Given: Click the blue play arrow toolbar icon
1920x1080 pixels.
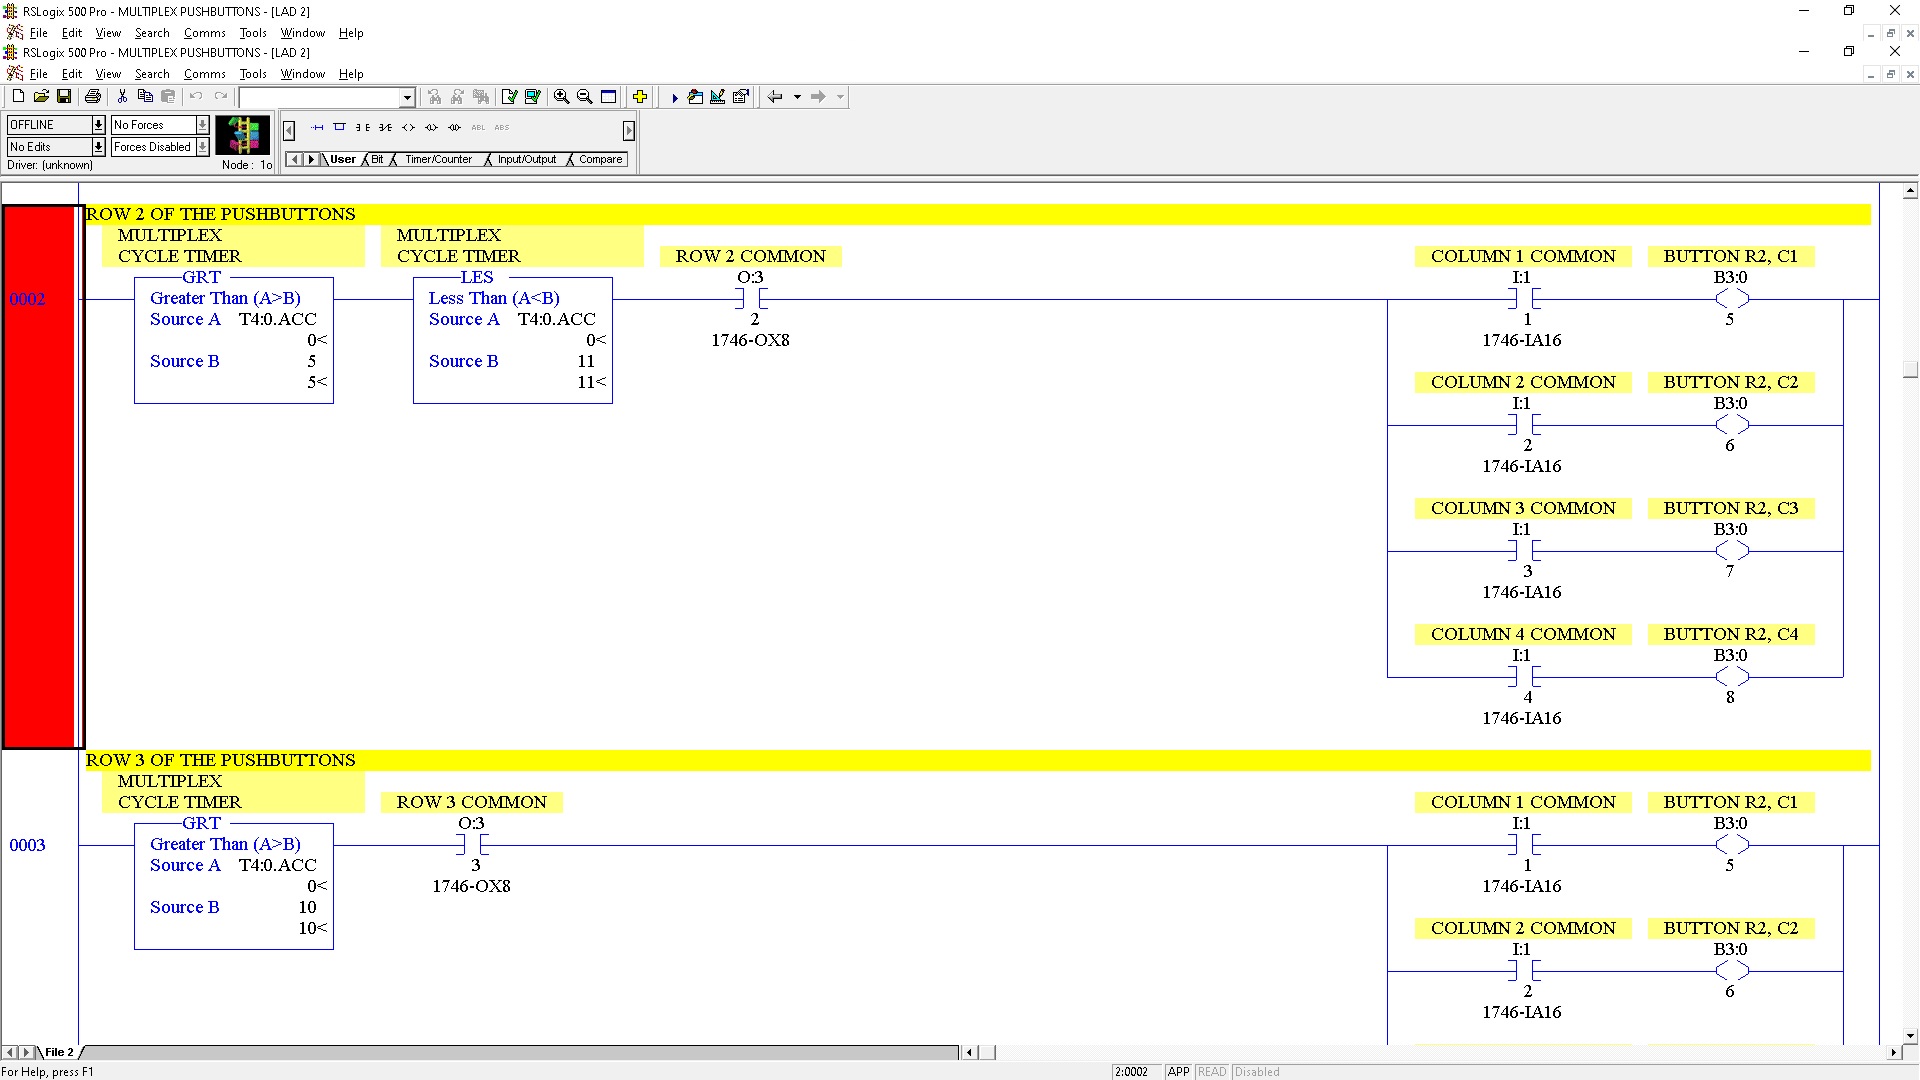Looking at the screenshot, I should 675,97.
